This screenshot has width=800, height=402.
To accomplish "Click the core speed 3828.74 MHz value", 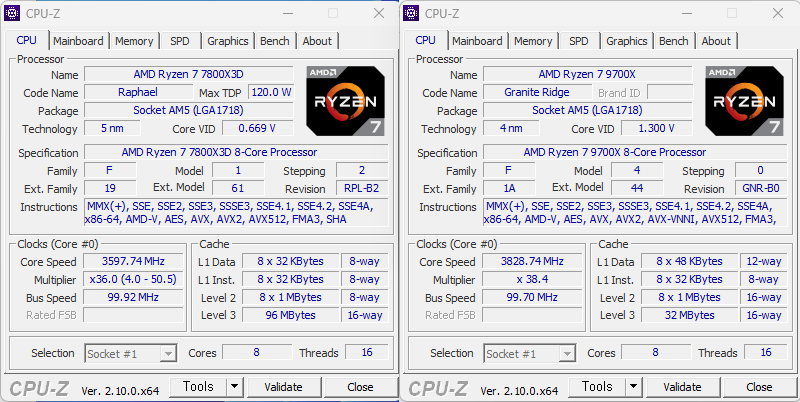I will pyautogui.click(x=532, y=261).
